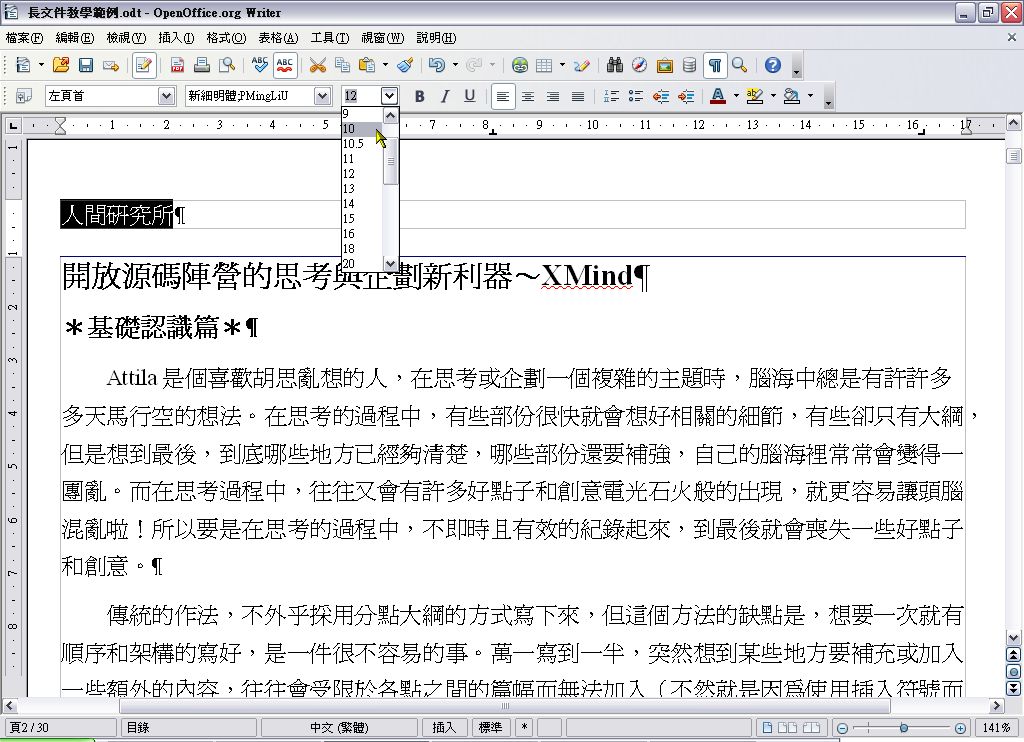
Task: Expand font name 新細明體 dropdown
Action: [323, 97]
